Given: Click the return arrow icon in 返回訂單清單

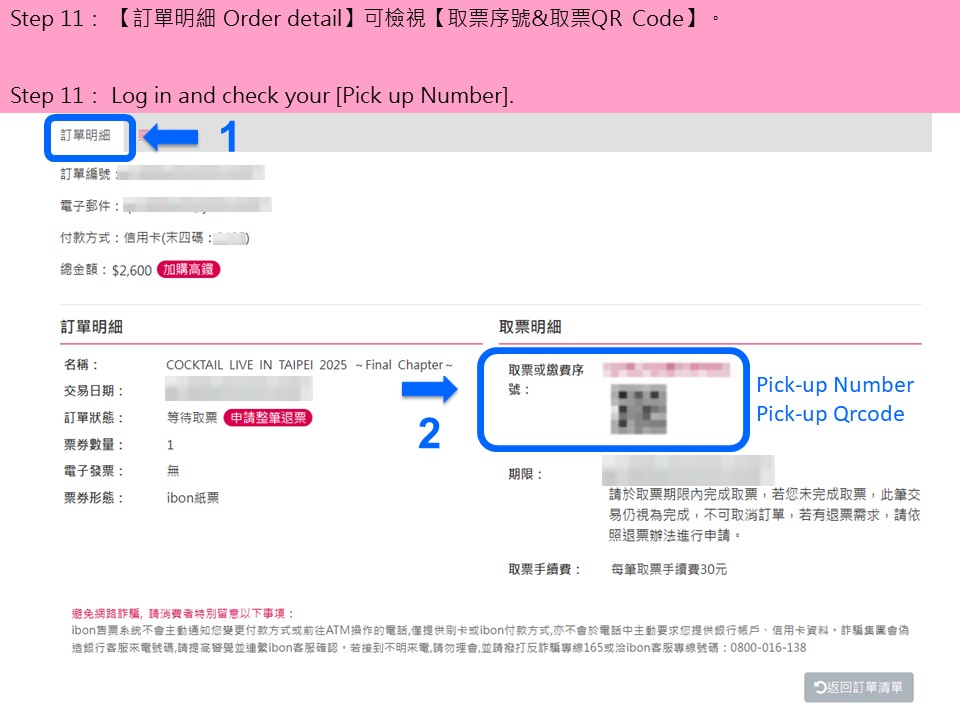Looking at the screenshot, I should (x=820, y=688).
